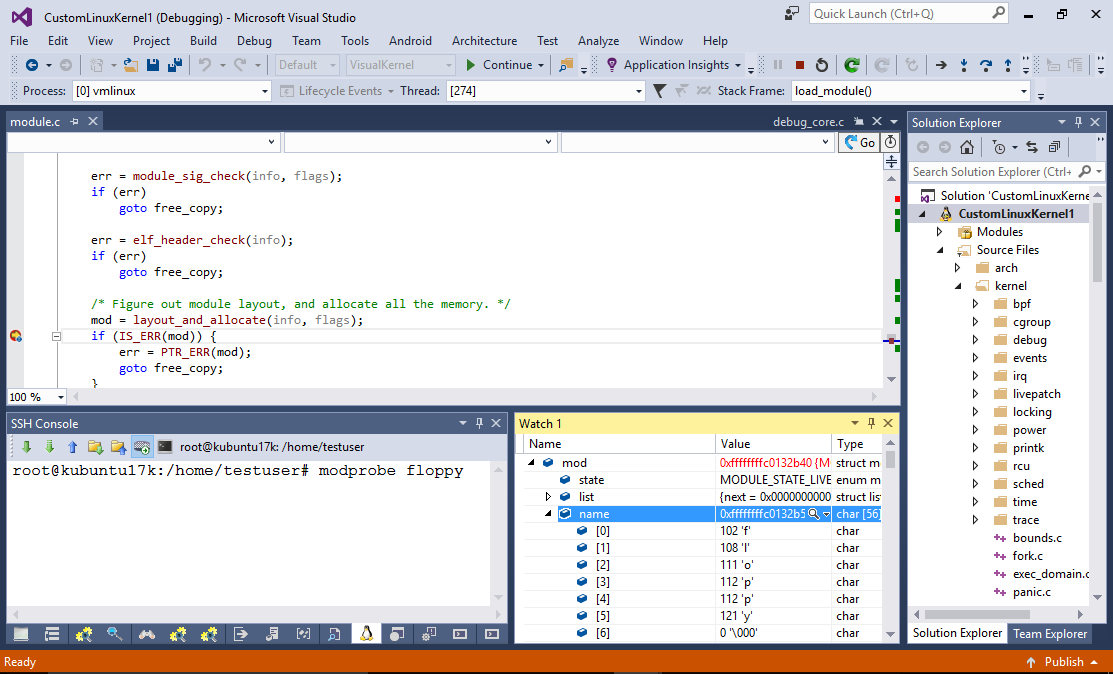Click the Step Into icon

pos(964,65)
